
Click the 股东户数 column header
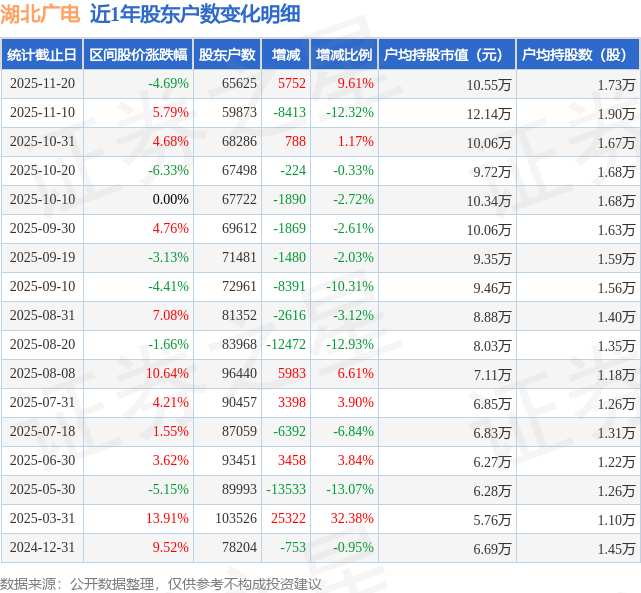click(x=227, y=54)
